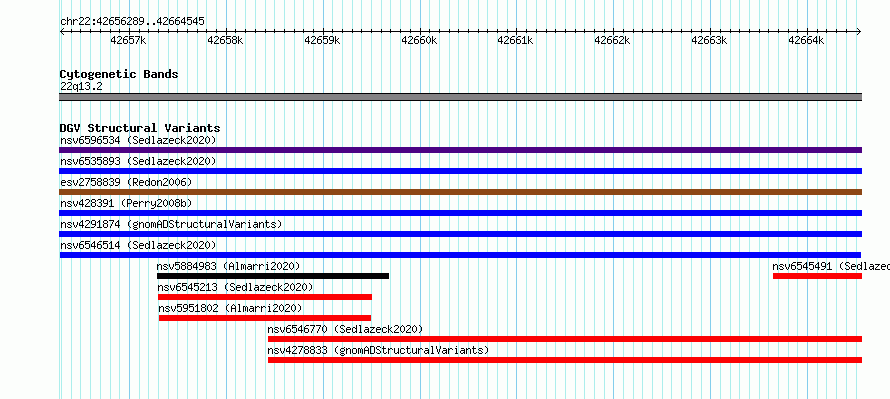Click the chr22:42656289..42664545 region label

[x=132, y=22]
